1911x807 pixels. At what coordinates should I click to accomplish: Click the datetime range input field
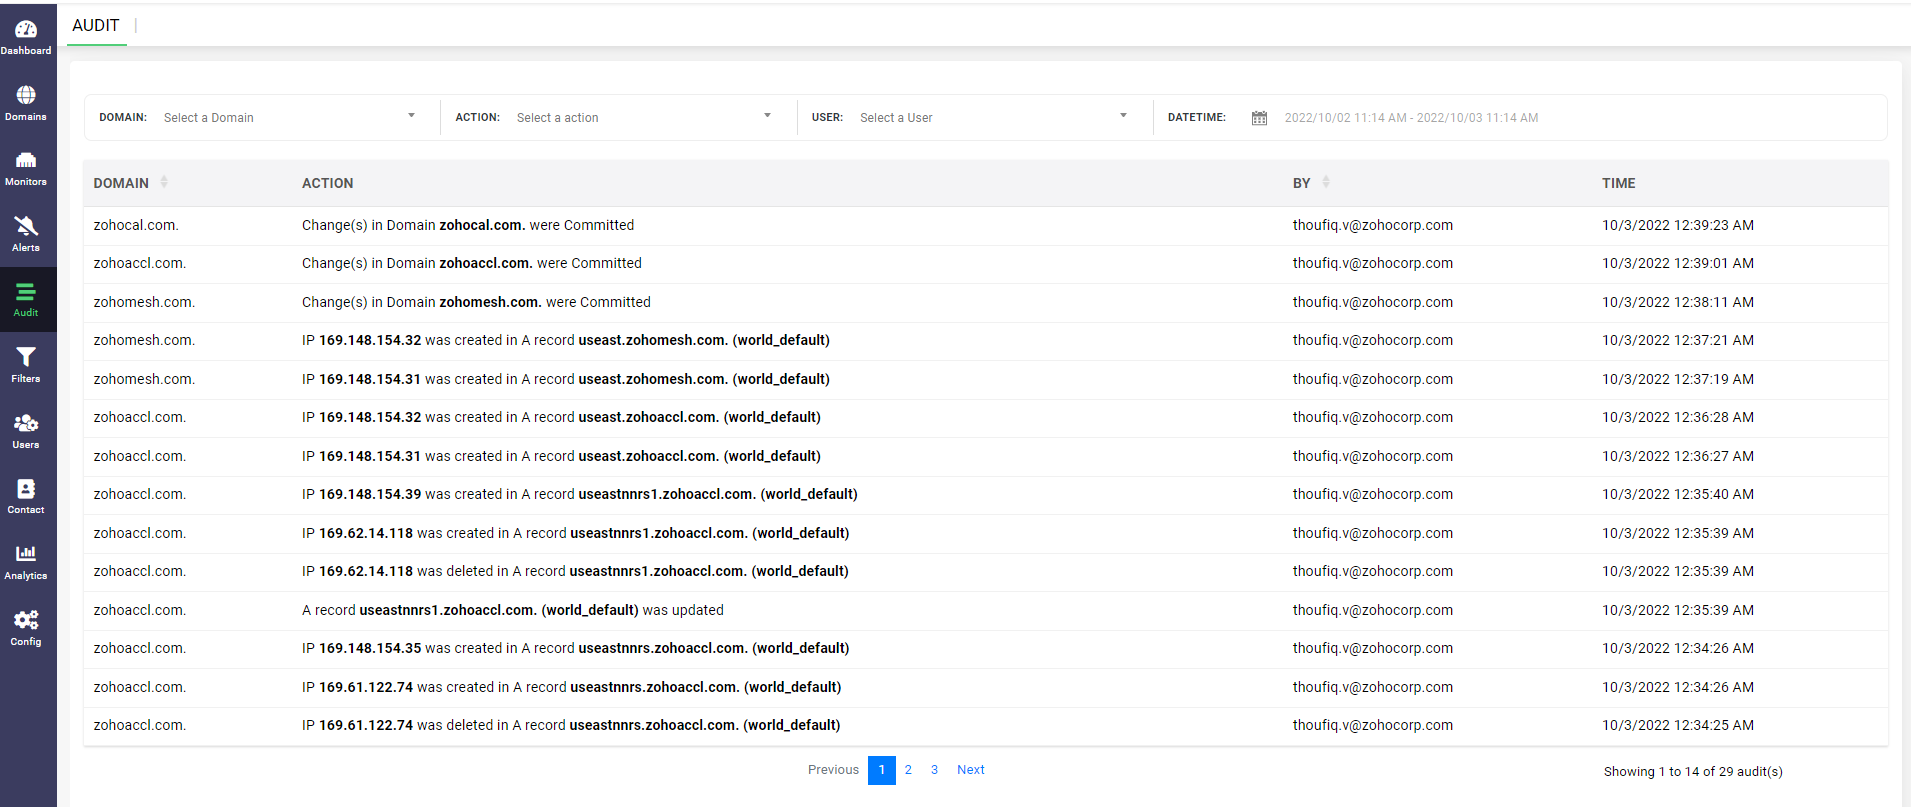point(1410,118)
